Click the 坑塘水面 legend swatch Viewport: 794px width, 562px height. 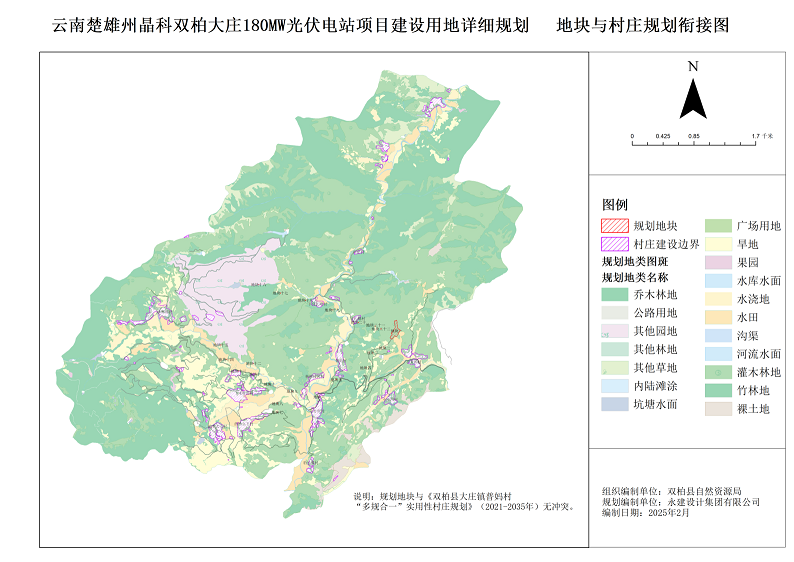pos(614,404)
